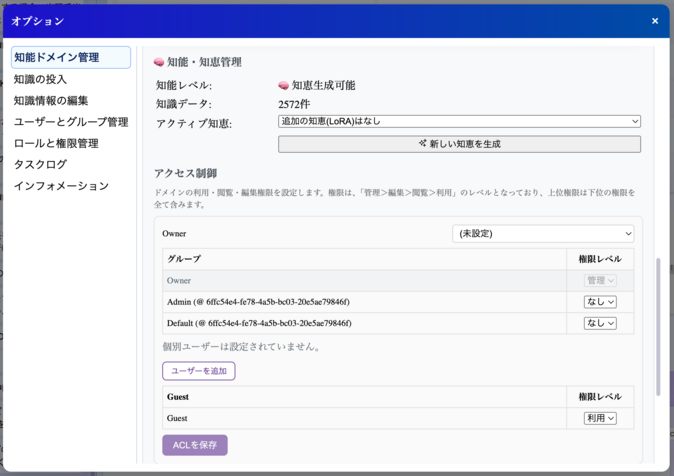The width and height of the screenshot is (674, 476).
Task: Click 新しい知恵を生成 button
Action: pyautogui.click(x=459, y=144)
